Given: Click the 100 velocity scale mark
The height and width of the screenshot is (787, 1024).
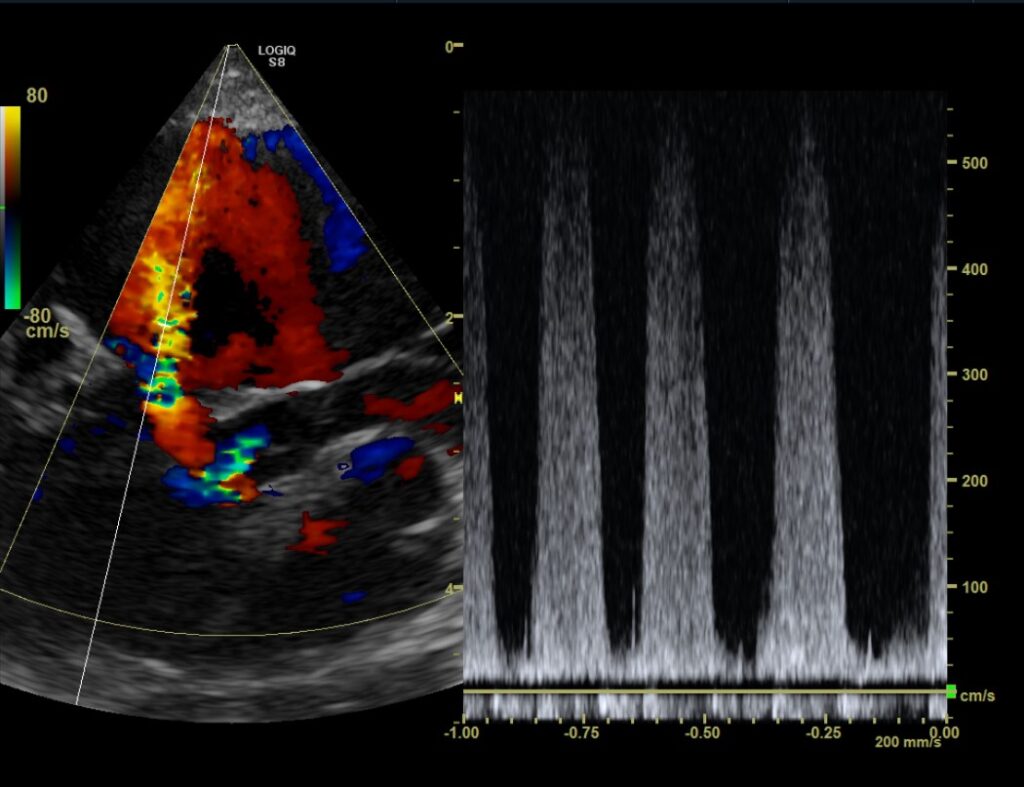Looking at the screenshot, I should point(974,587).
